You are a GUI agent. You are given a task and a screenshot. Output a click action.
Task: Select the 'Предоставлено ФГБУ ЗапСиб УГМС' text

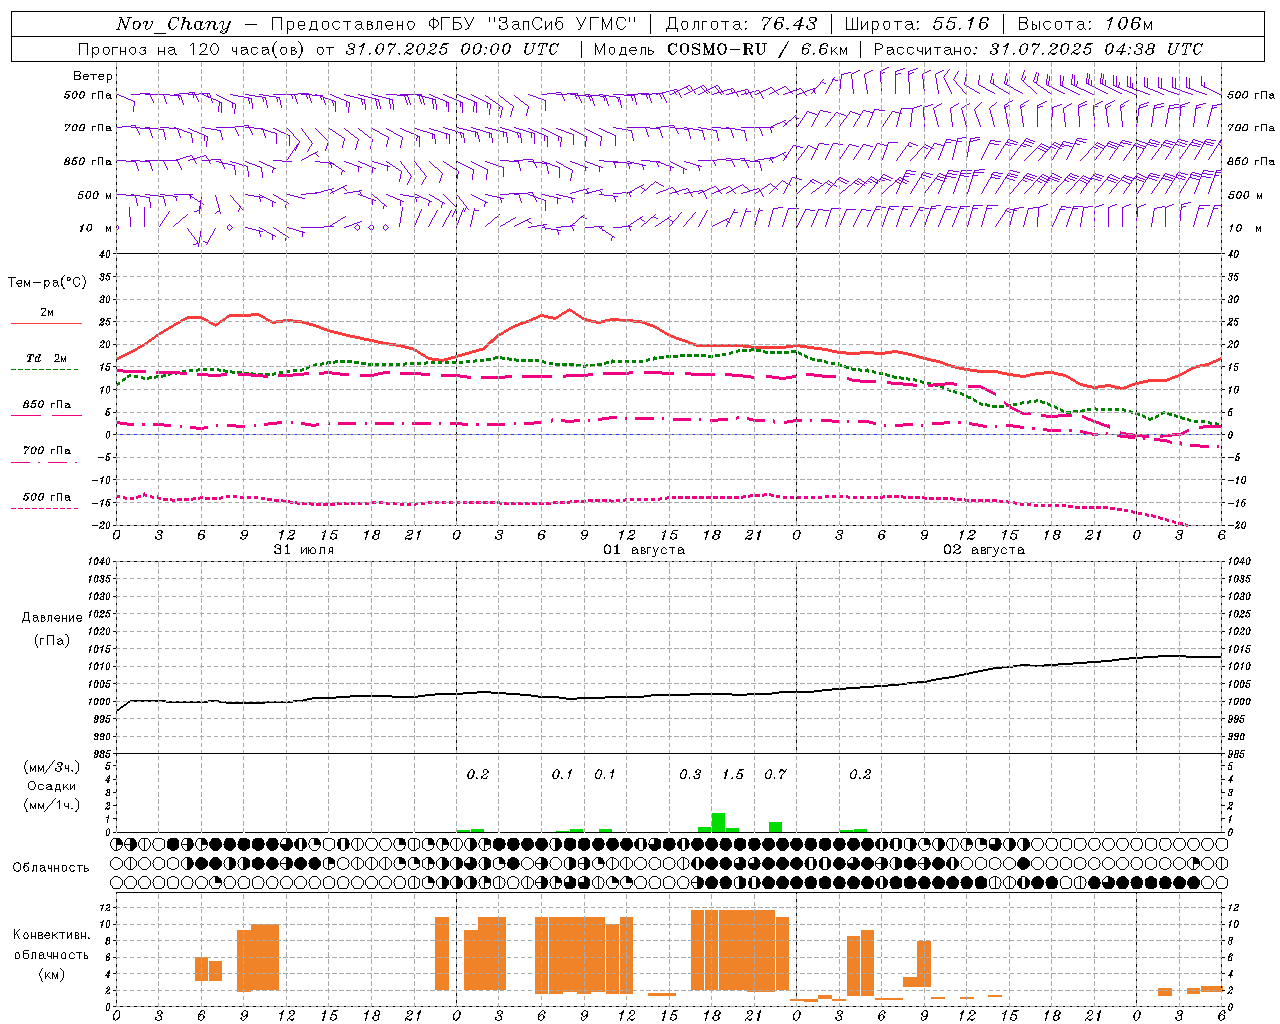pos(454,24)
